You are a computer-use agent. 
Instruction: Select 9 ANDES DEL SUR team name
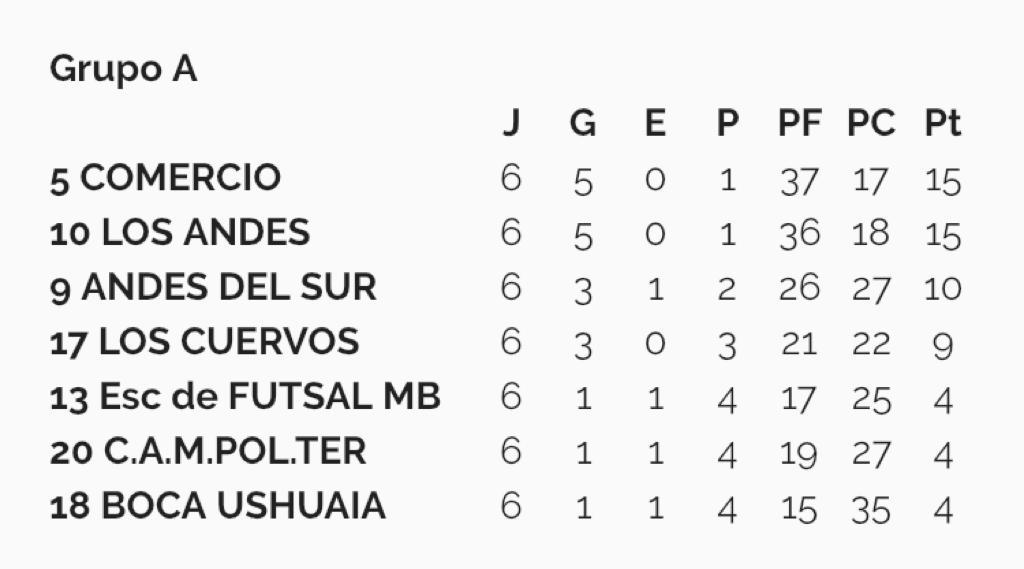pos(213,287)
